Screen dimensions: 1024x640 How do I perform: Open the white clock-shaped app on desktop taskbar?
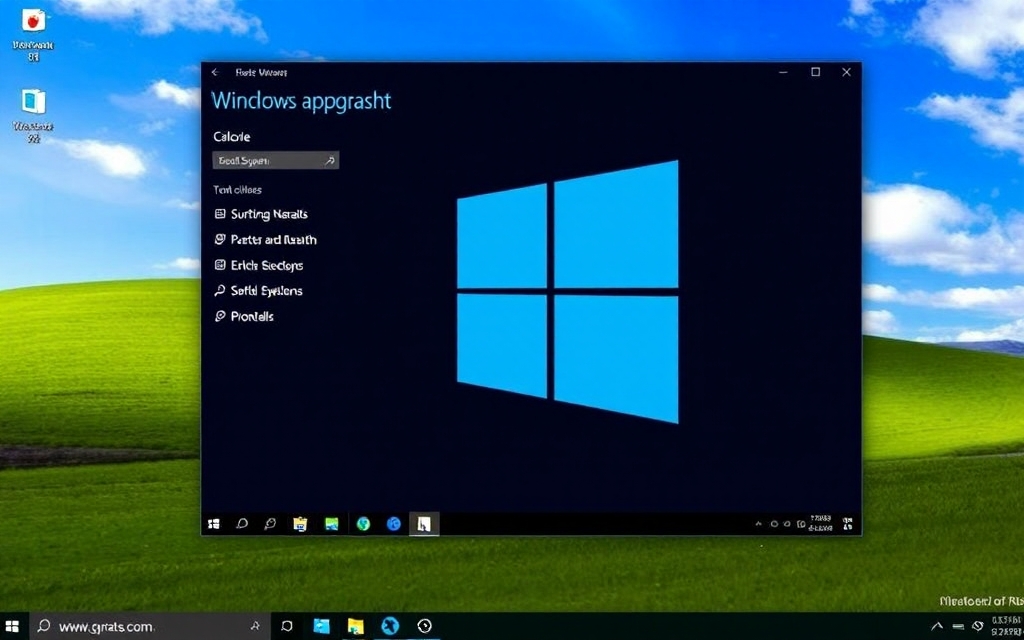[424, 626]
